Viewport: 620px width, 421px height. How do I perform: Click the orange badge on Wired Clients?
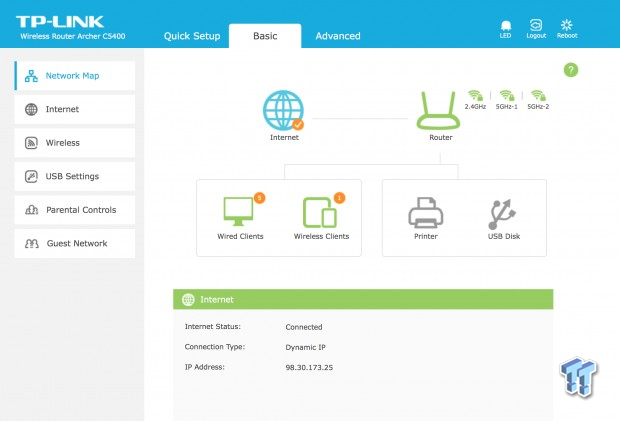click(259, 198)
